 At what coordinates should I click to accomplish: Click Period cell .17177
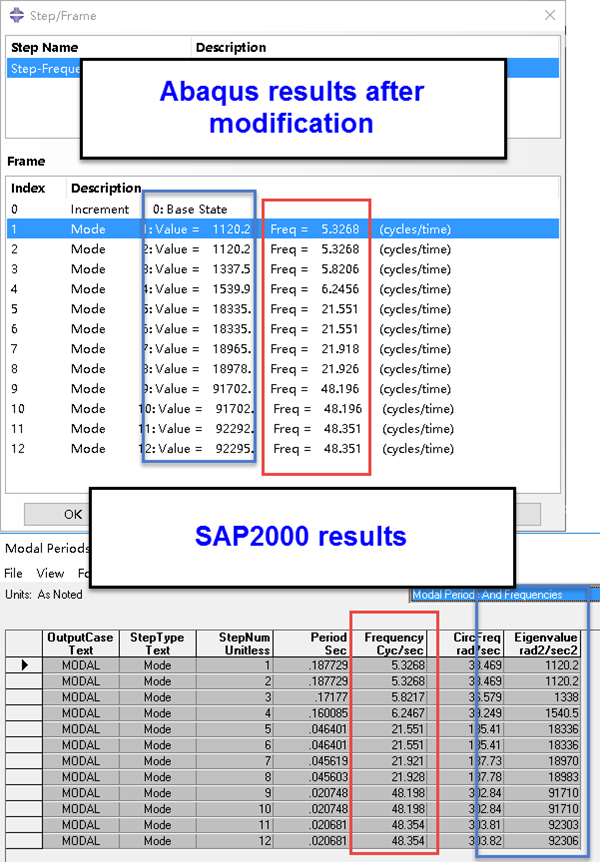tap(311, 697)
